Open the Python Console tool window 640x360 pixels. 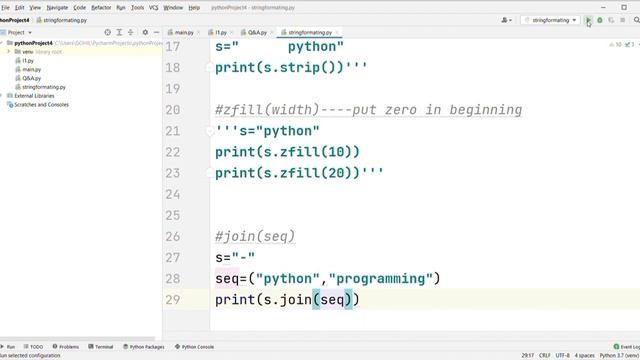coord(194,347)
